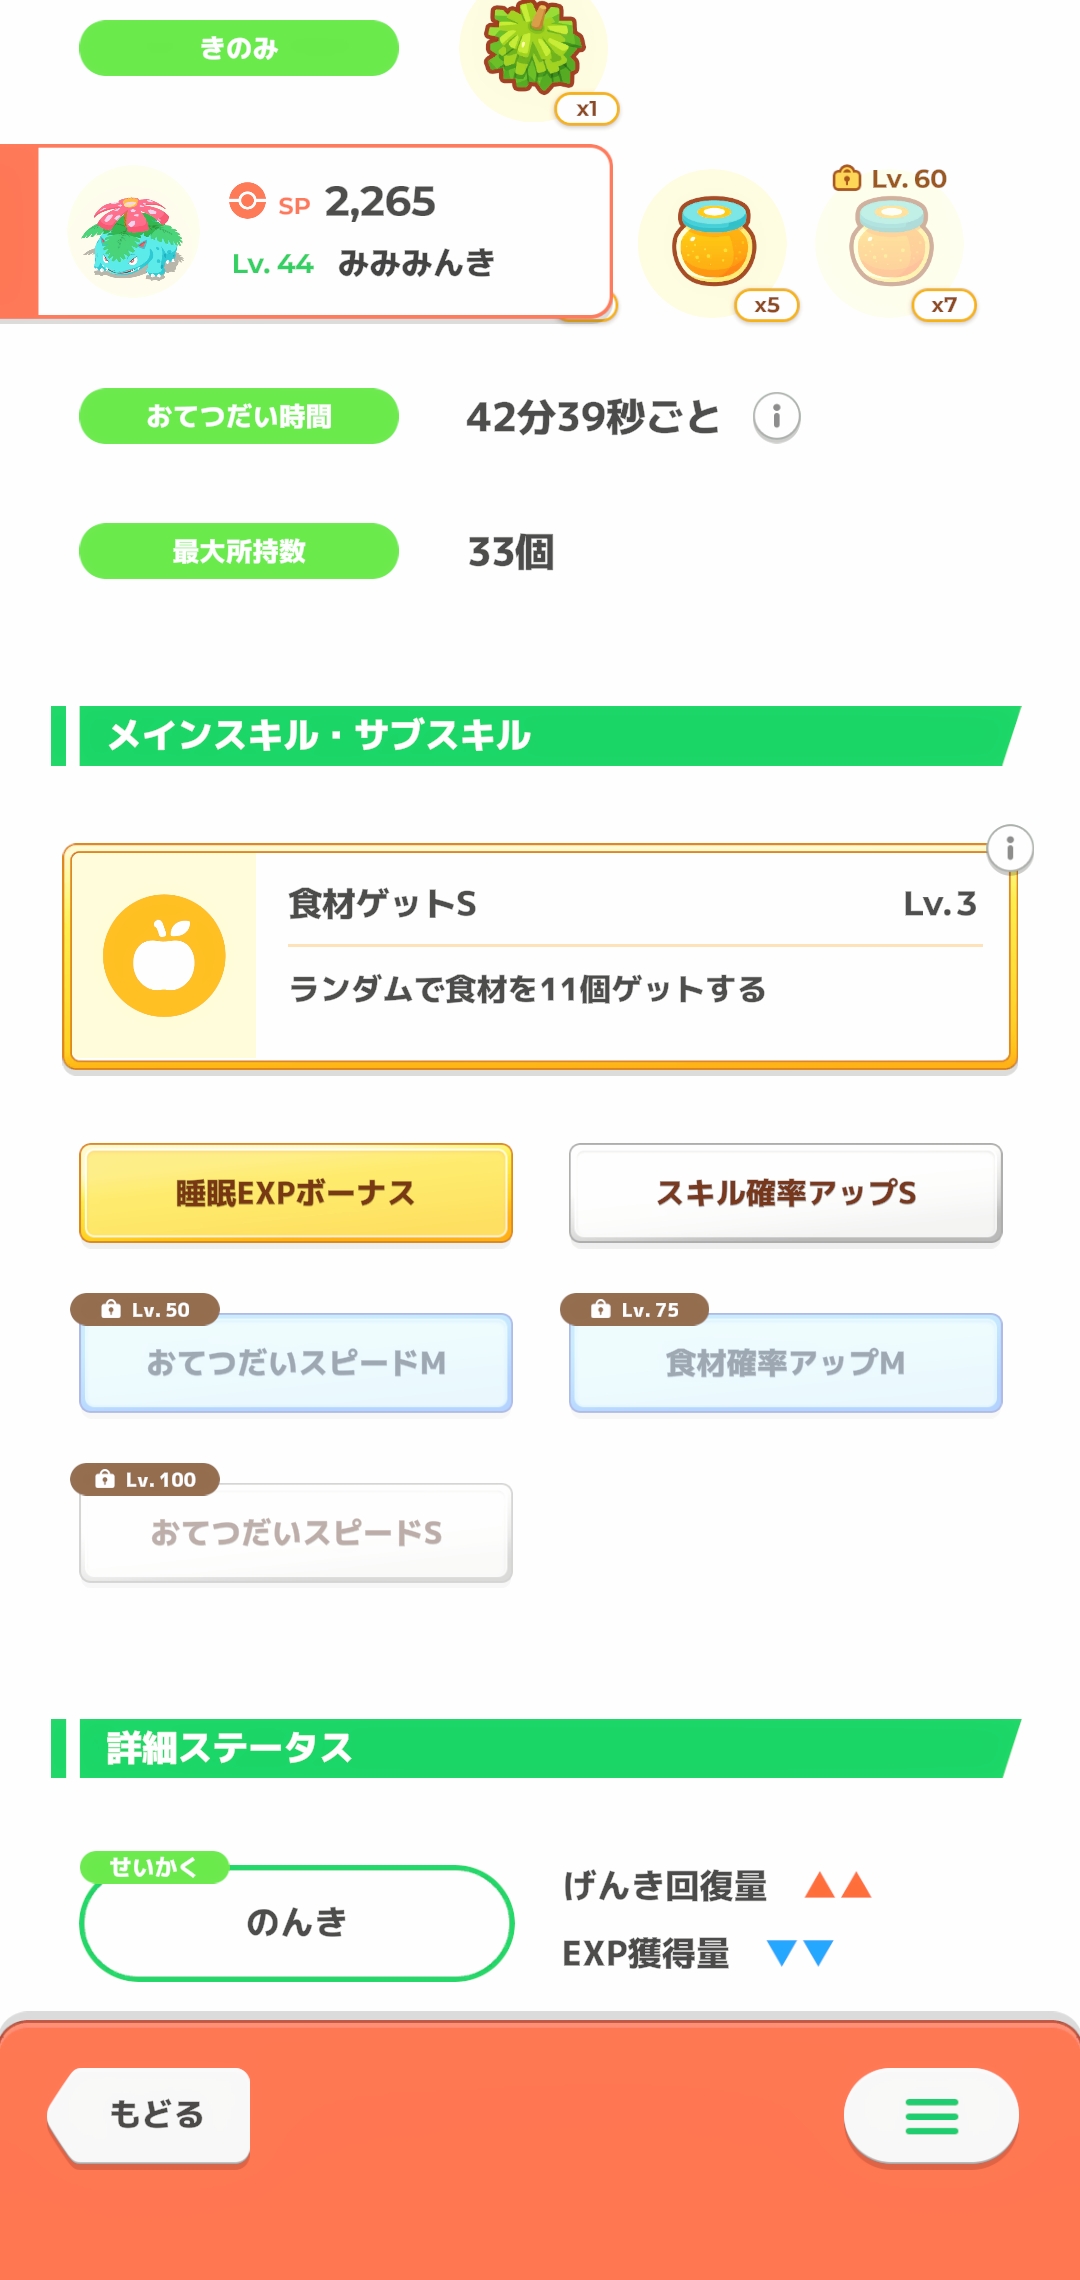
Task: Select the 睡眠EXPボーナス sub skill
Action: pyautogui.click(x=296, y=1193)
